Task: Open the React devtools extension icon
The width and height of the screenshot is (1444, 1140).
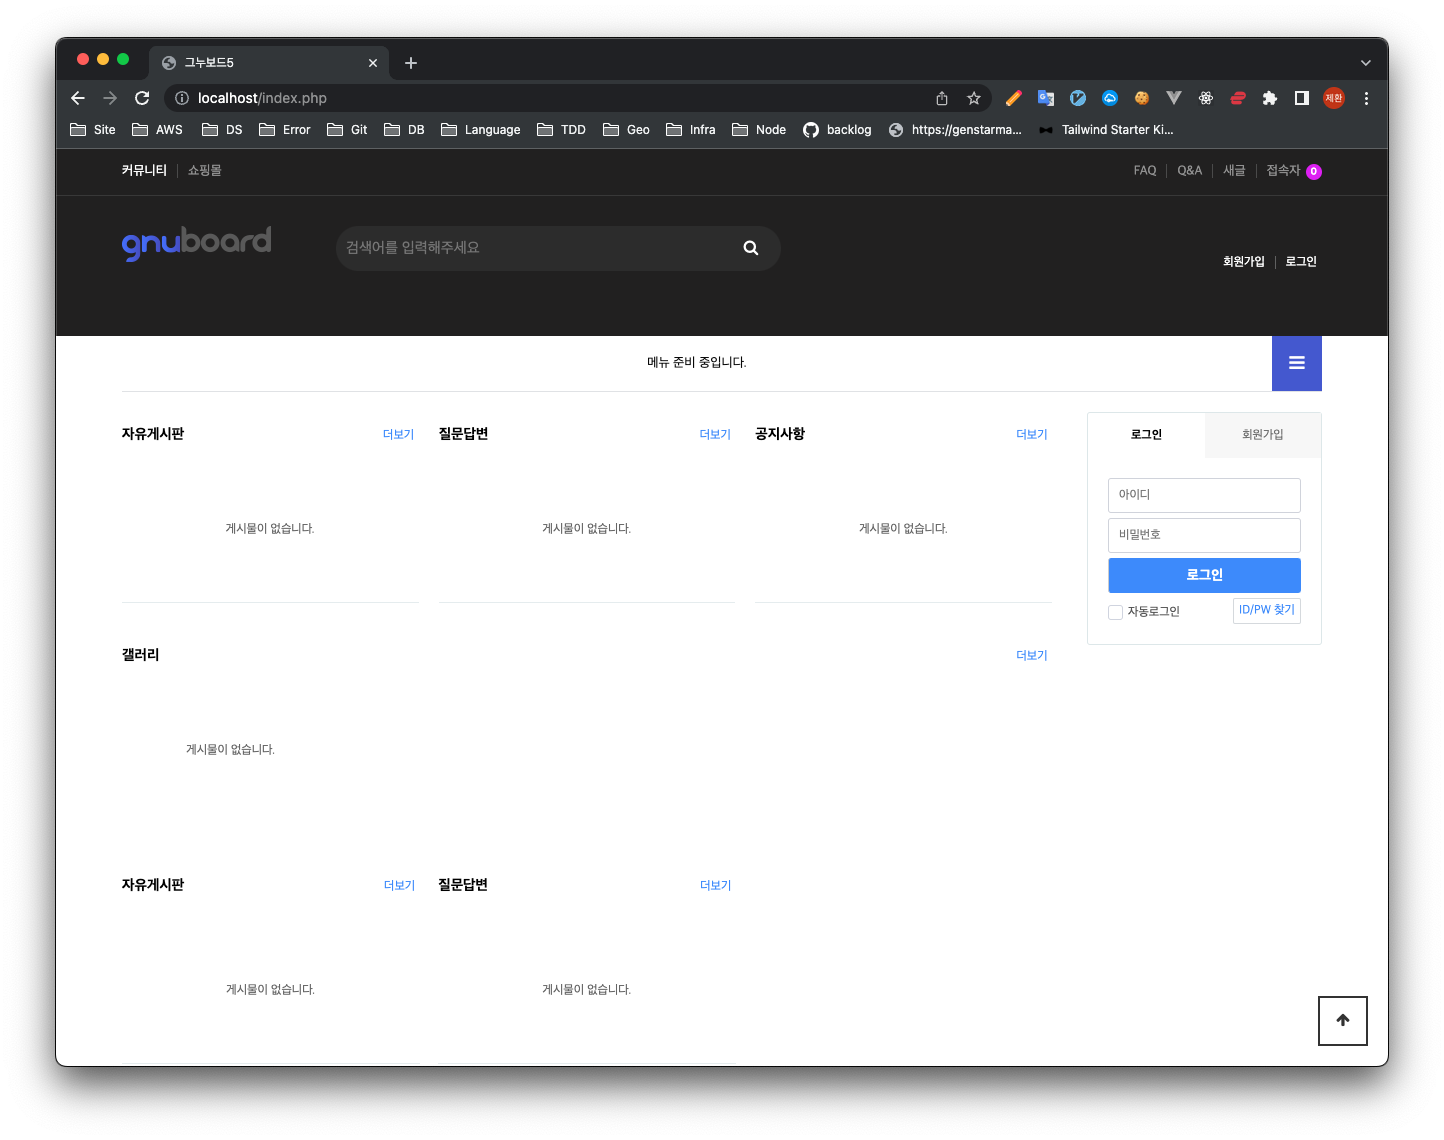Action: click(x=1206, y=98)
